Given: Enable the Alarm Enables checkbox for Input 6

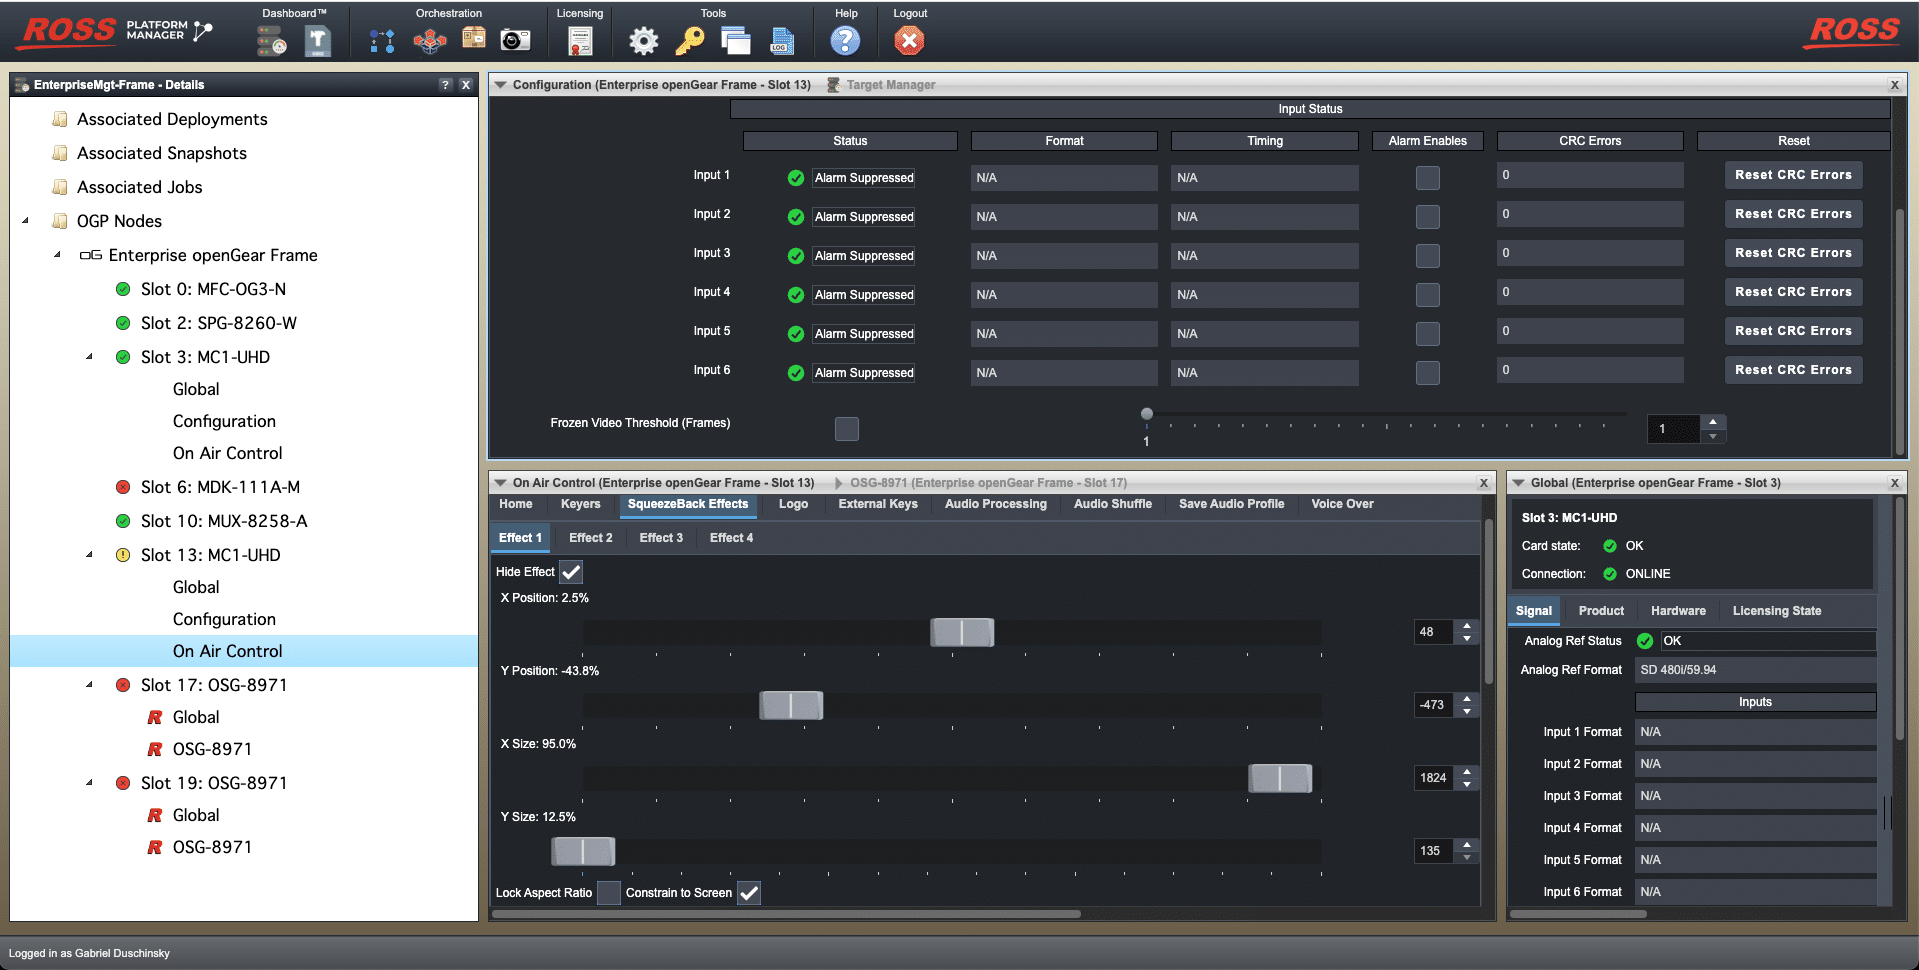Looking at the screenshot, I should (1428, 373).
